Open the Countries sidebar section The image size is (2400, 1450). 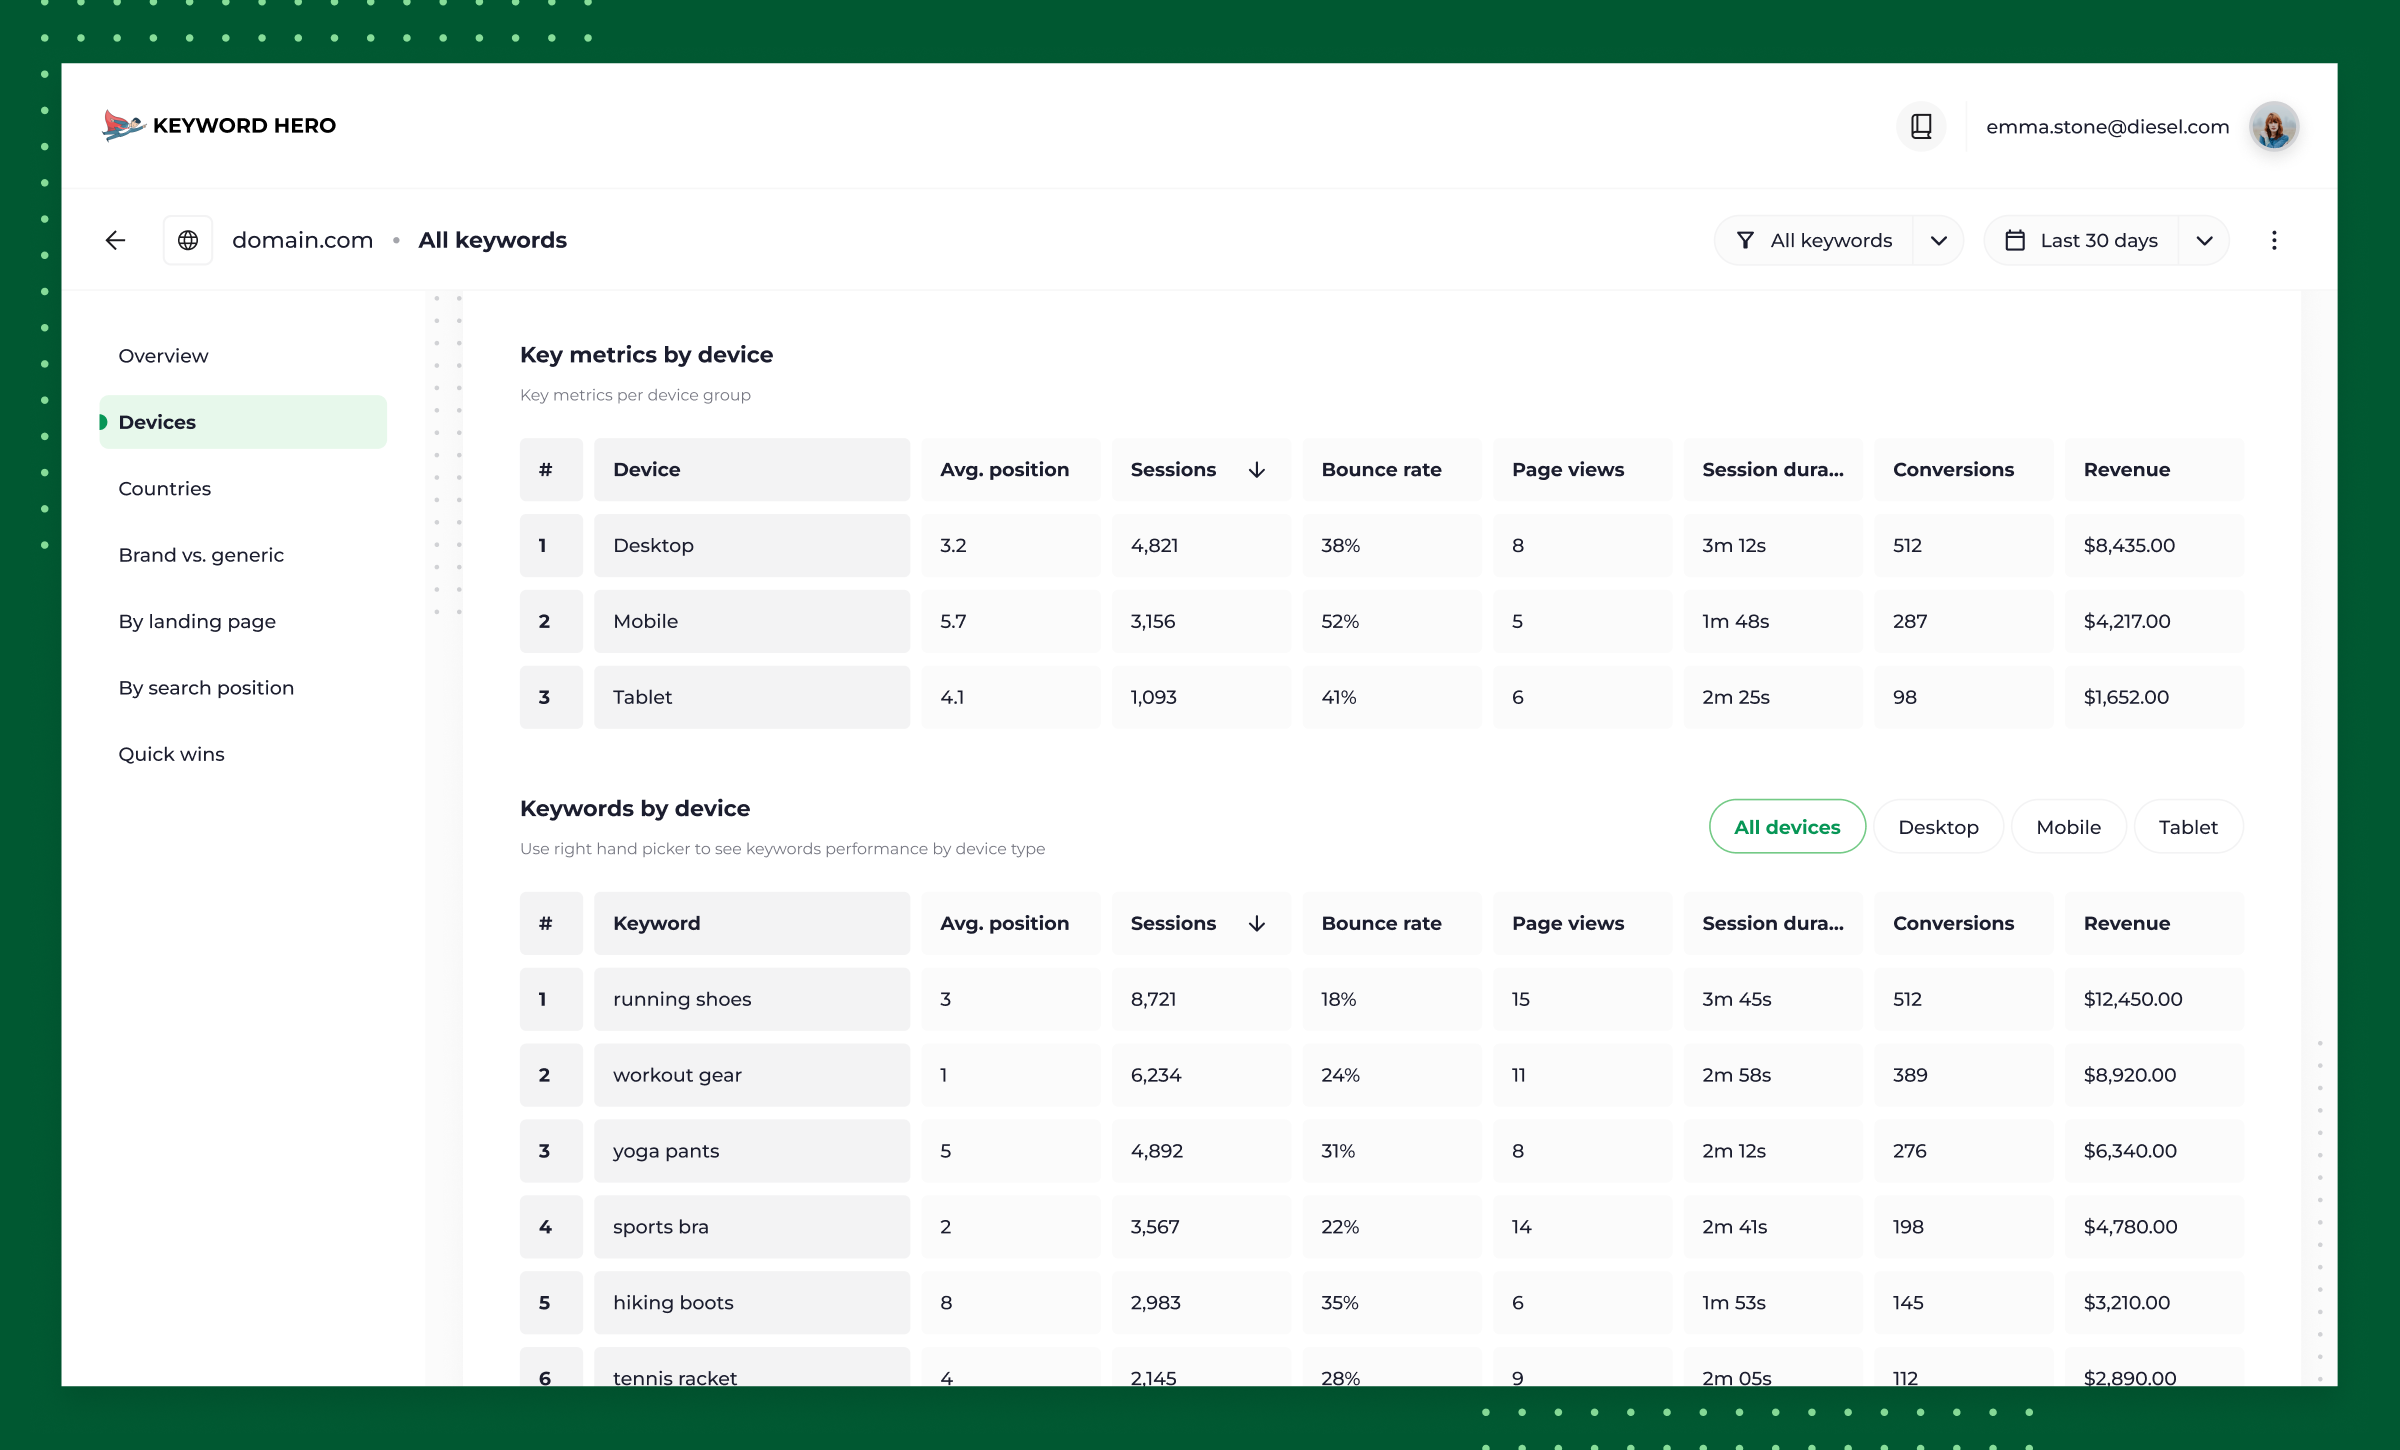(243, 489)
